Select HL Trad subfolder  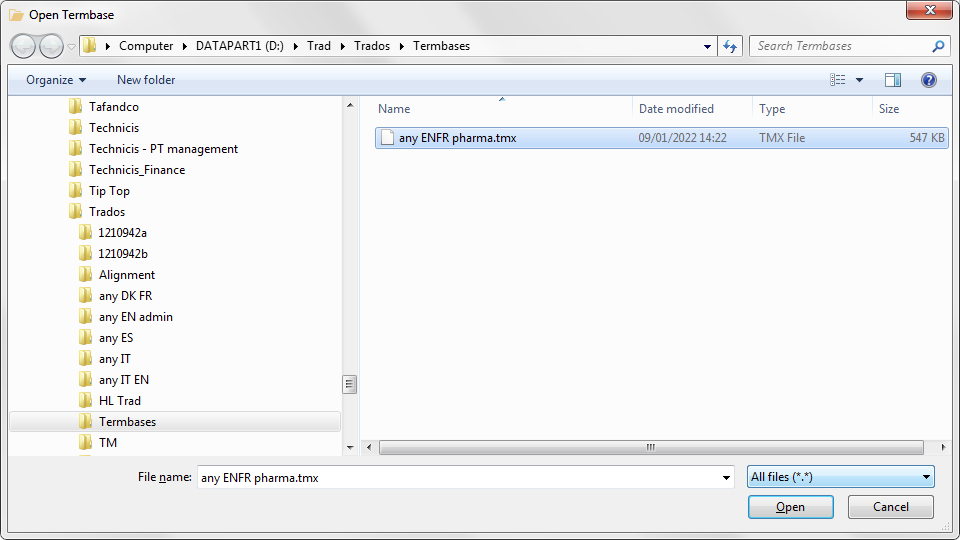click(119, 400)
